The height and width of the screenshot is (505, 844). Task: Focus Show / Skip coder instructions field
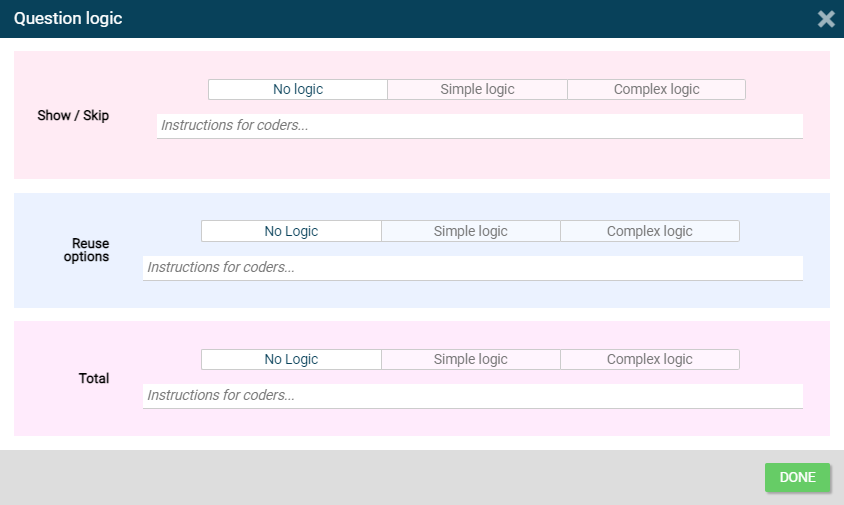[x=480, y=126]
